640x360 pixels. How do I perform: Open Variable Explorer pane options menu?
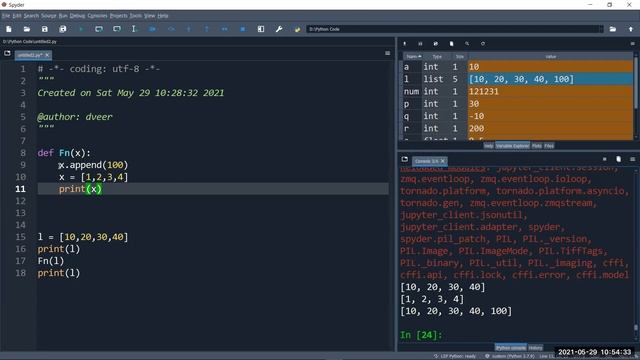[x=633, y=44]
